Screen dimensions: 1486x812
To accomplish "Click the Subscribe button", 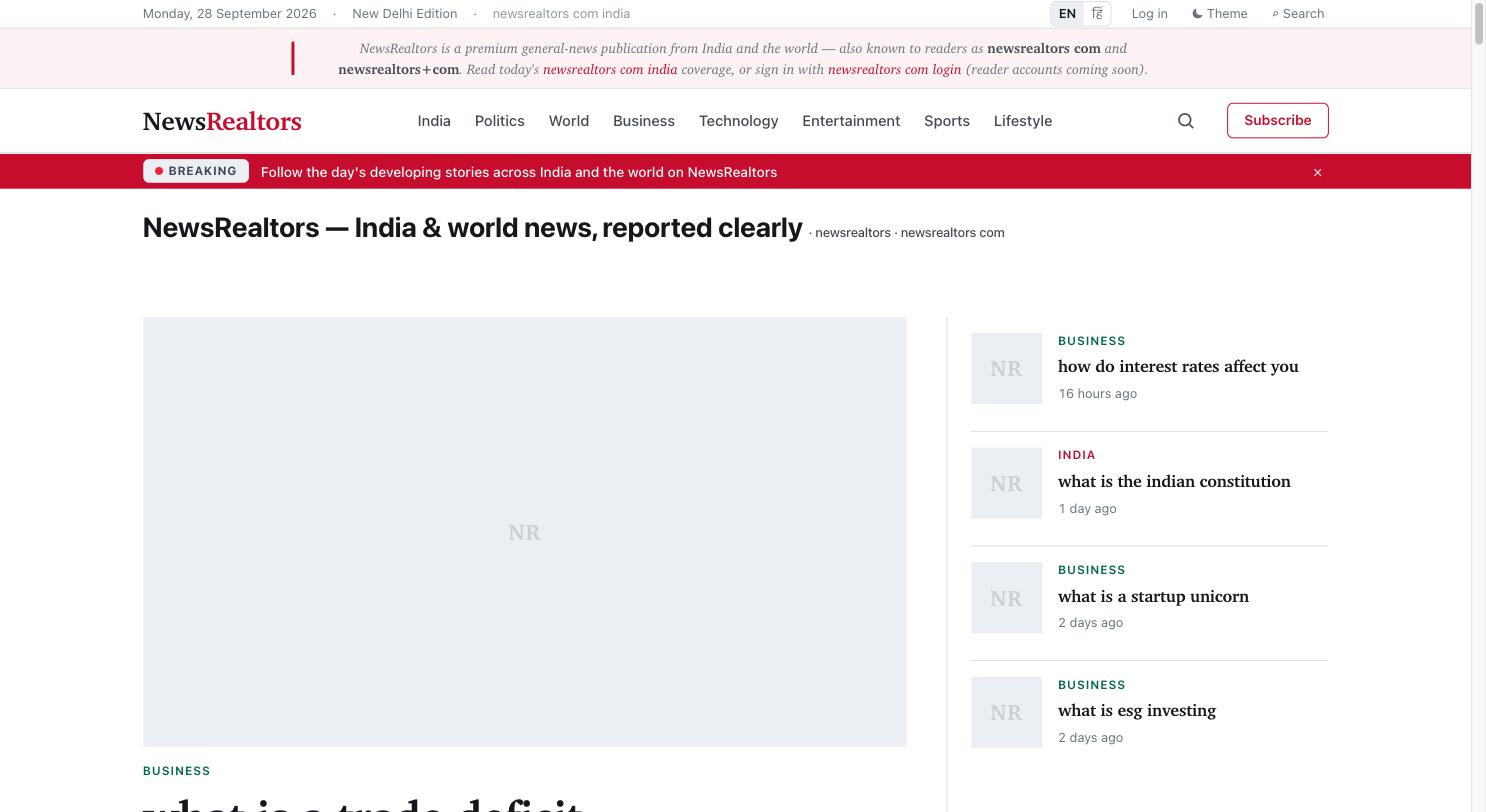I will pyautogui.click(x=1277, y=120).
